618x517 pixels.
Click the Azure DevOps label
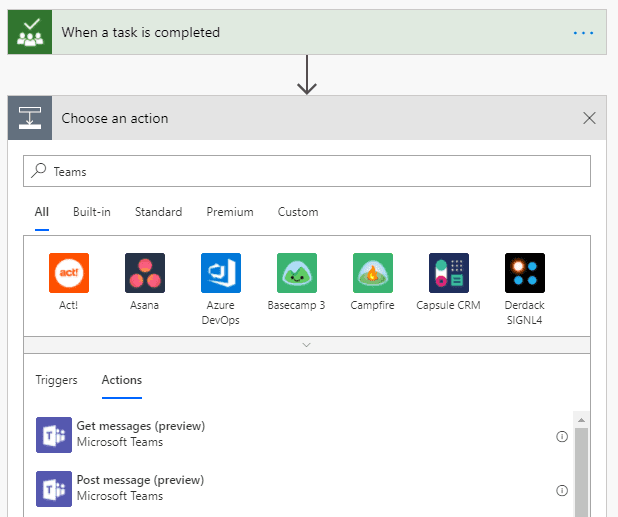[221, 312]
